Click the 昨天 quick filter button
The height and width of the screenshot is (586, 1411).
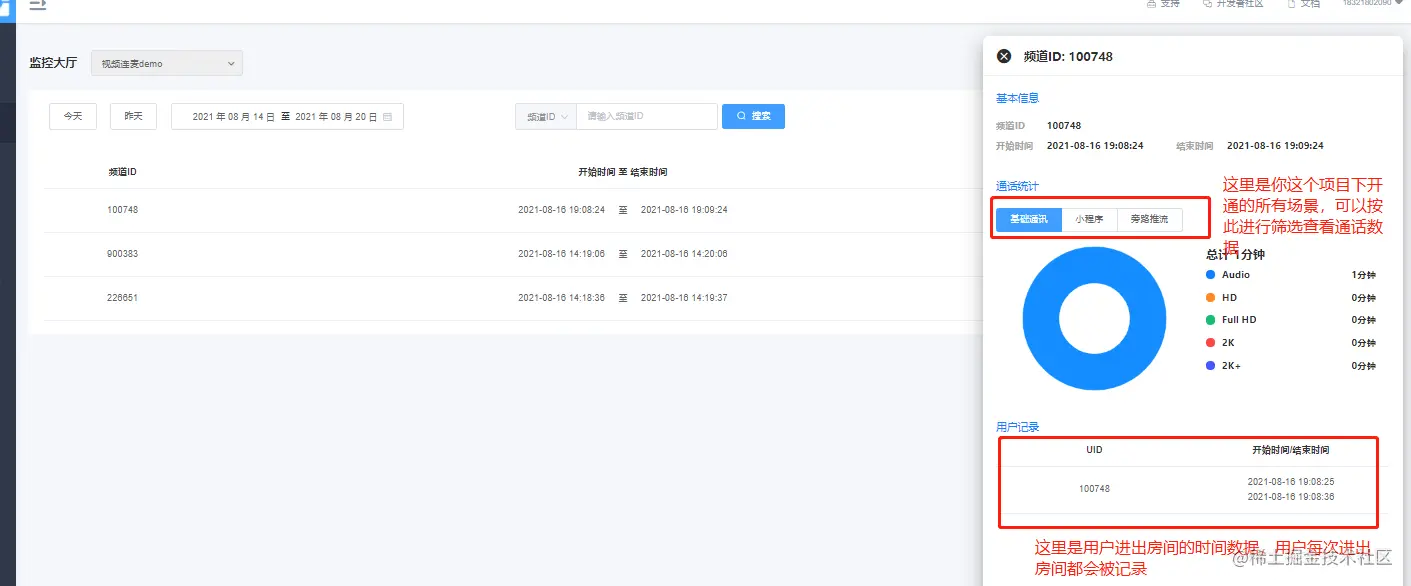[x=133, y=116]
